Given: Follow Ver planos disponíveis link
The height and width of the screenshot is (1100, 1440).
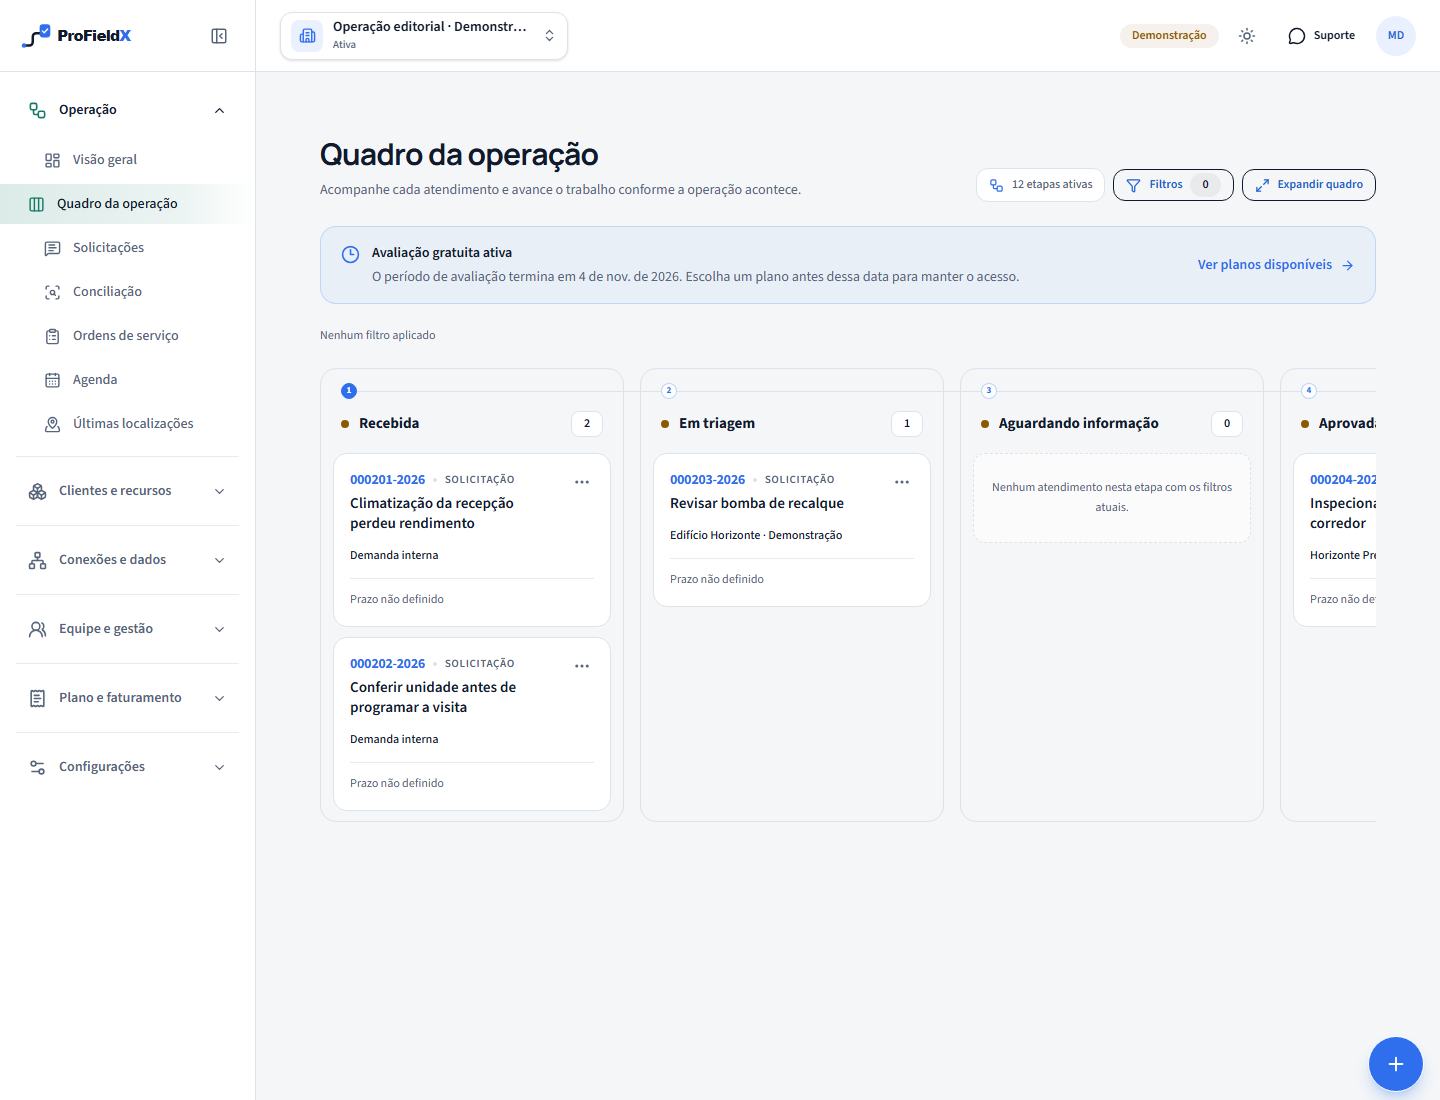Looking at the screenshot, I should 1275,265.
